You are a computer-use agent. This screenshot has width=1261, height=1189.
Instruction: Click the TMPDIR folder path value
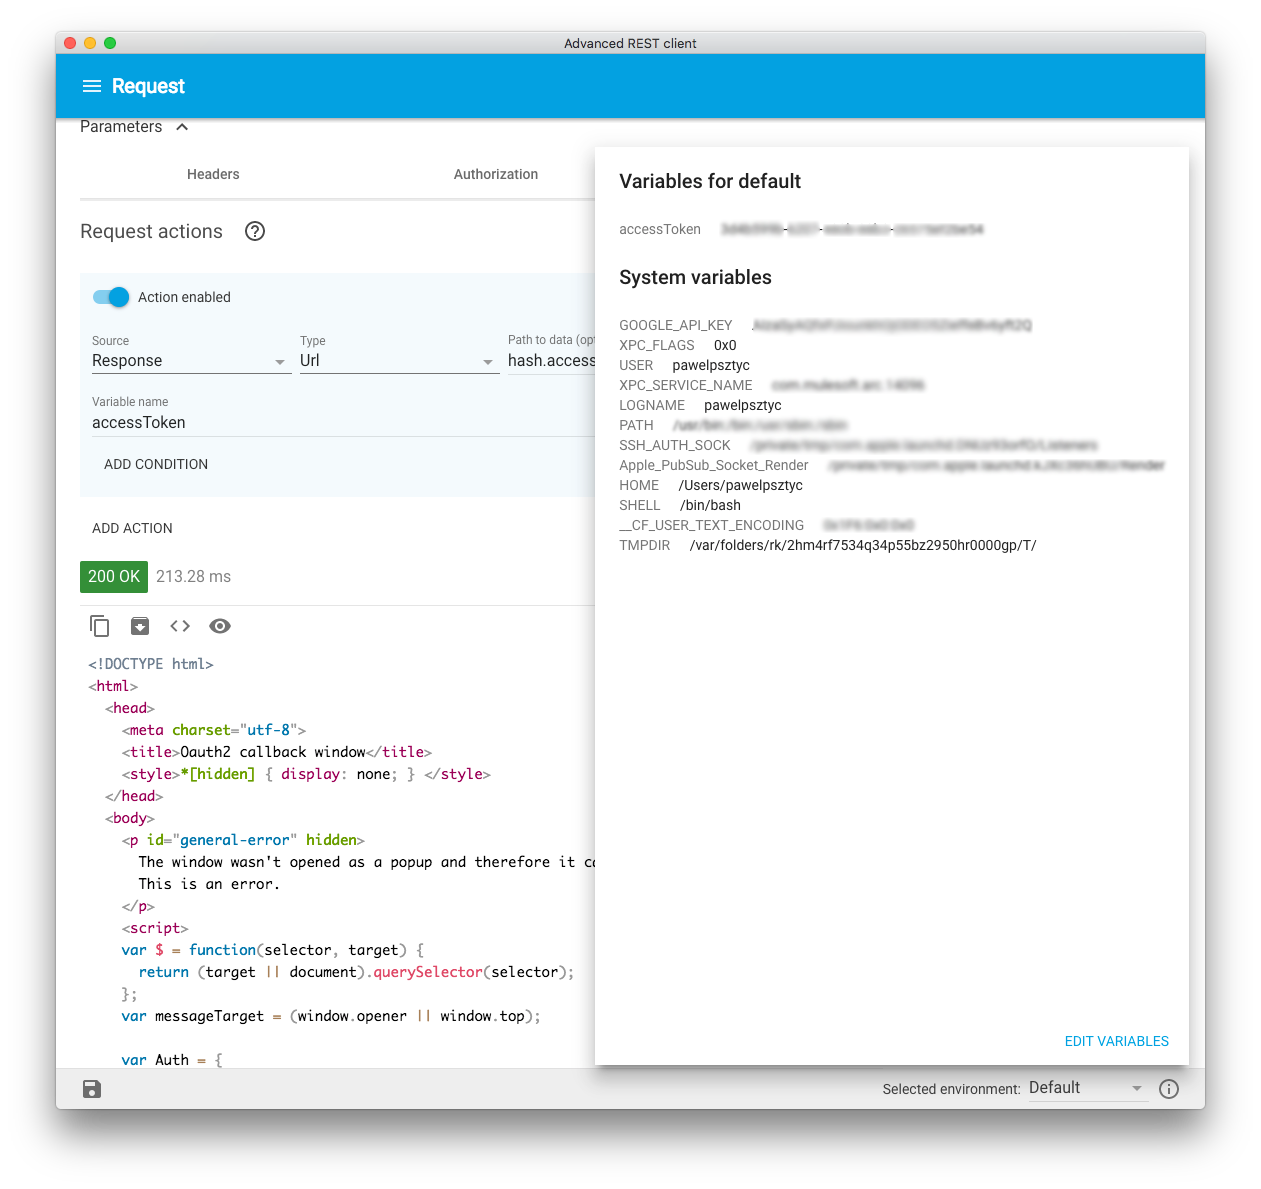[x=863, y=545]
